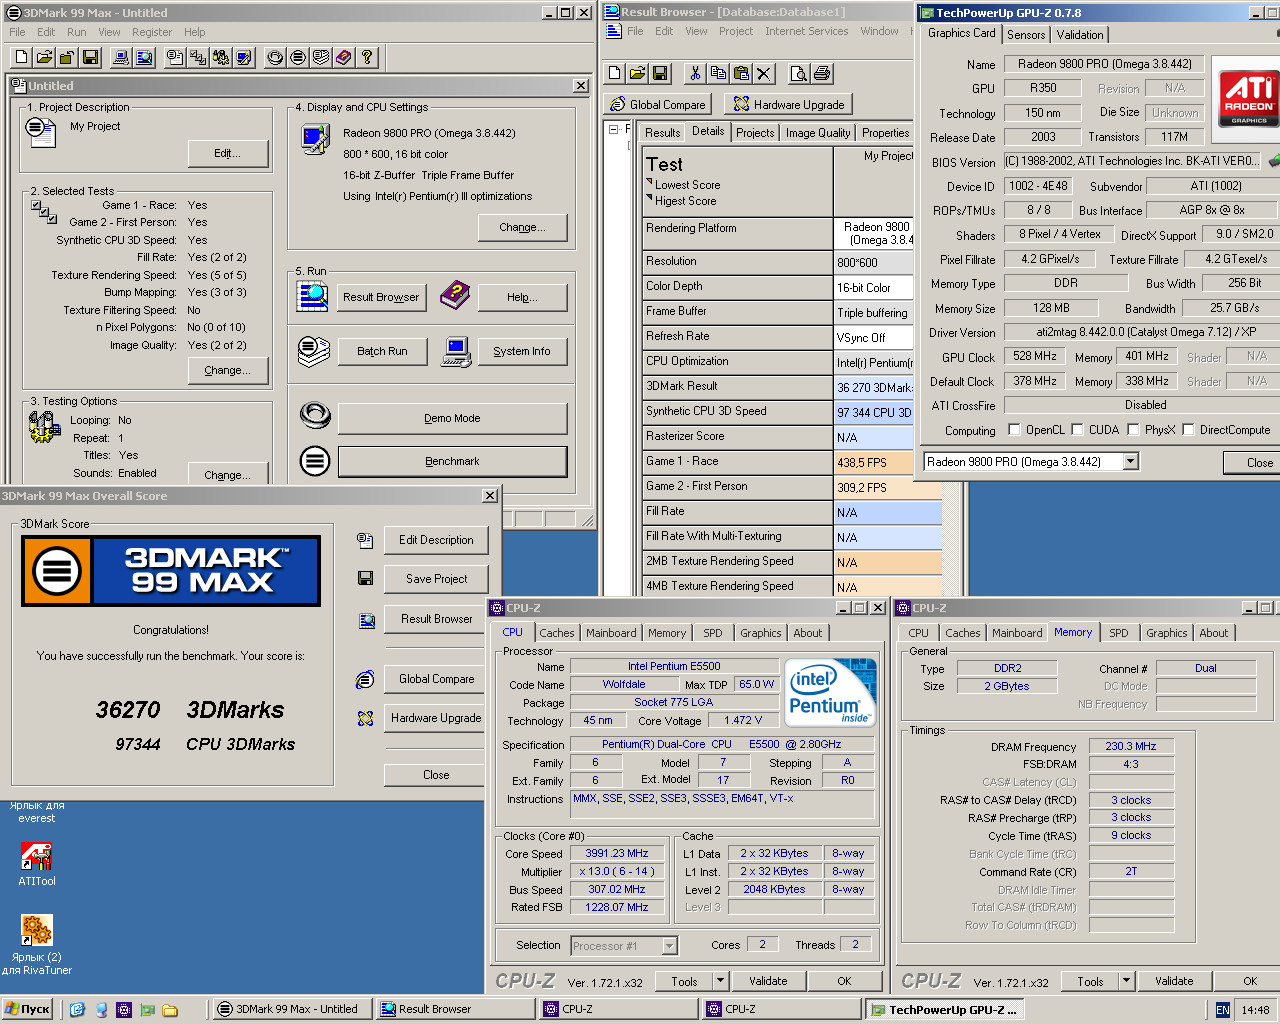This screenshot has width=1280, height=1024.
Task: Click Print Preview icon in Result Browser
Action: (x=798, y=73)
